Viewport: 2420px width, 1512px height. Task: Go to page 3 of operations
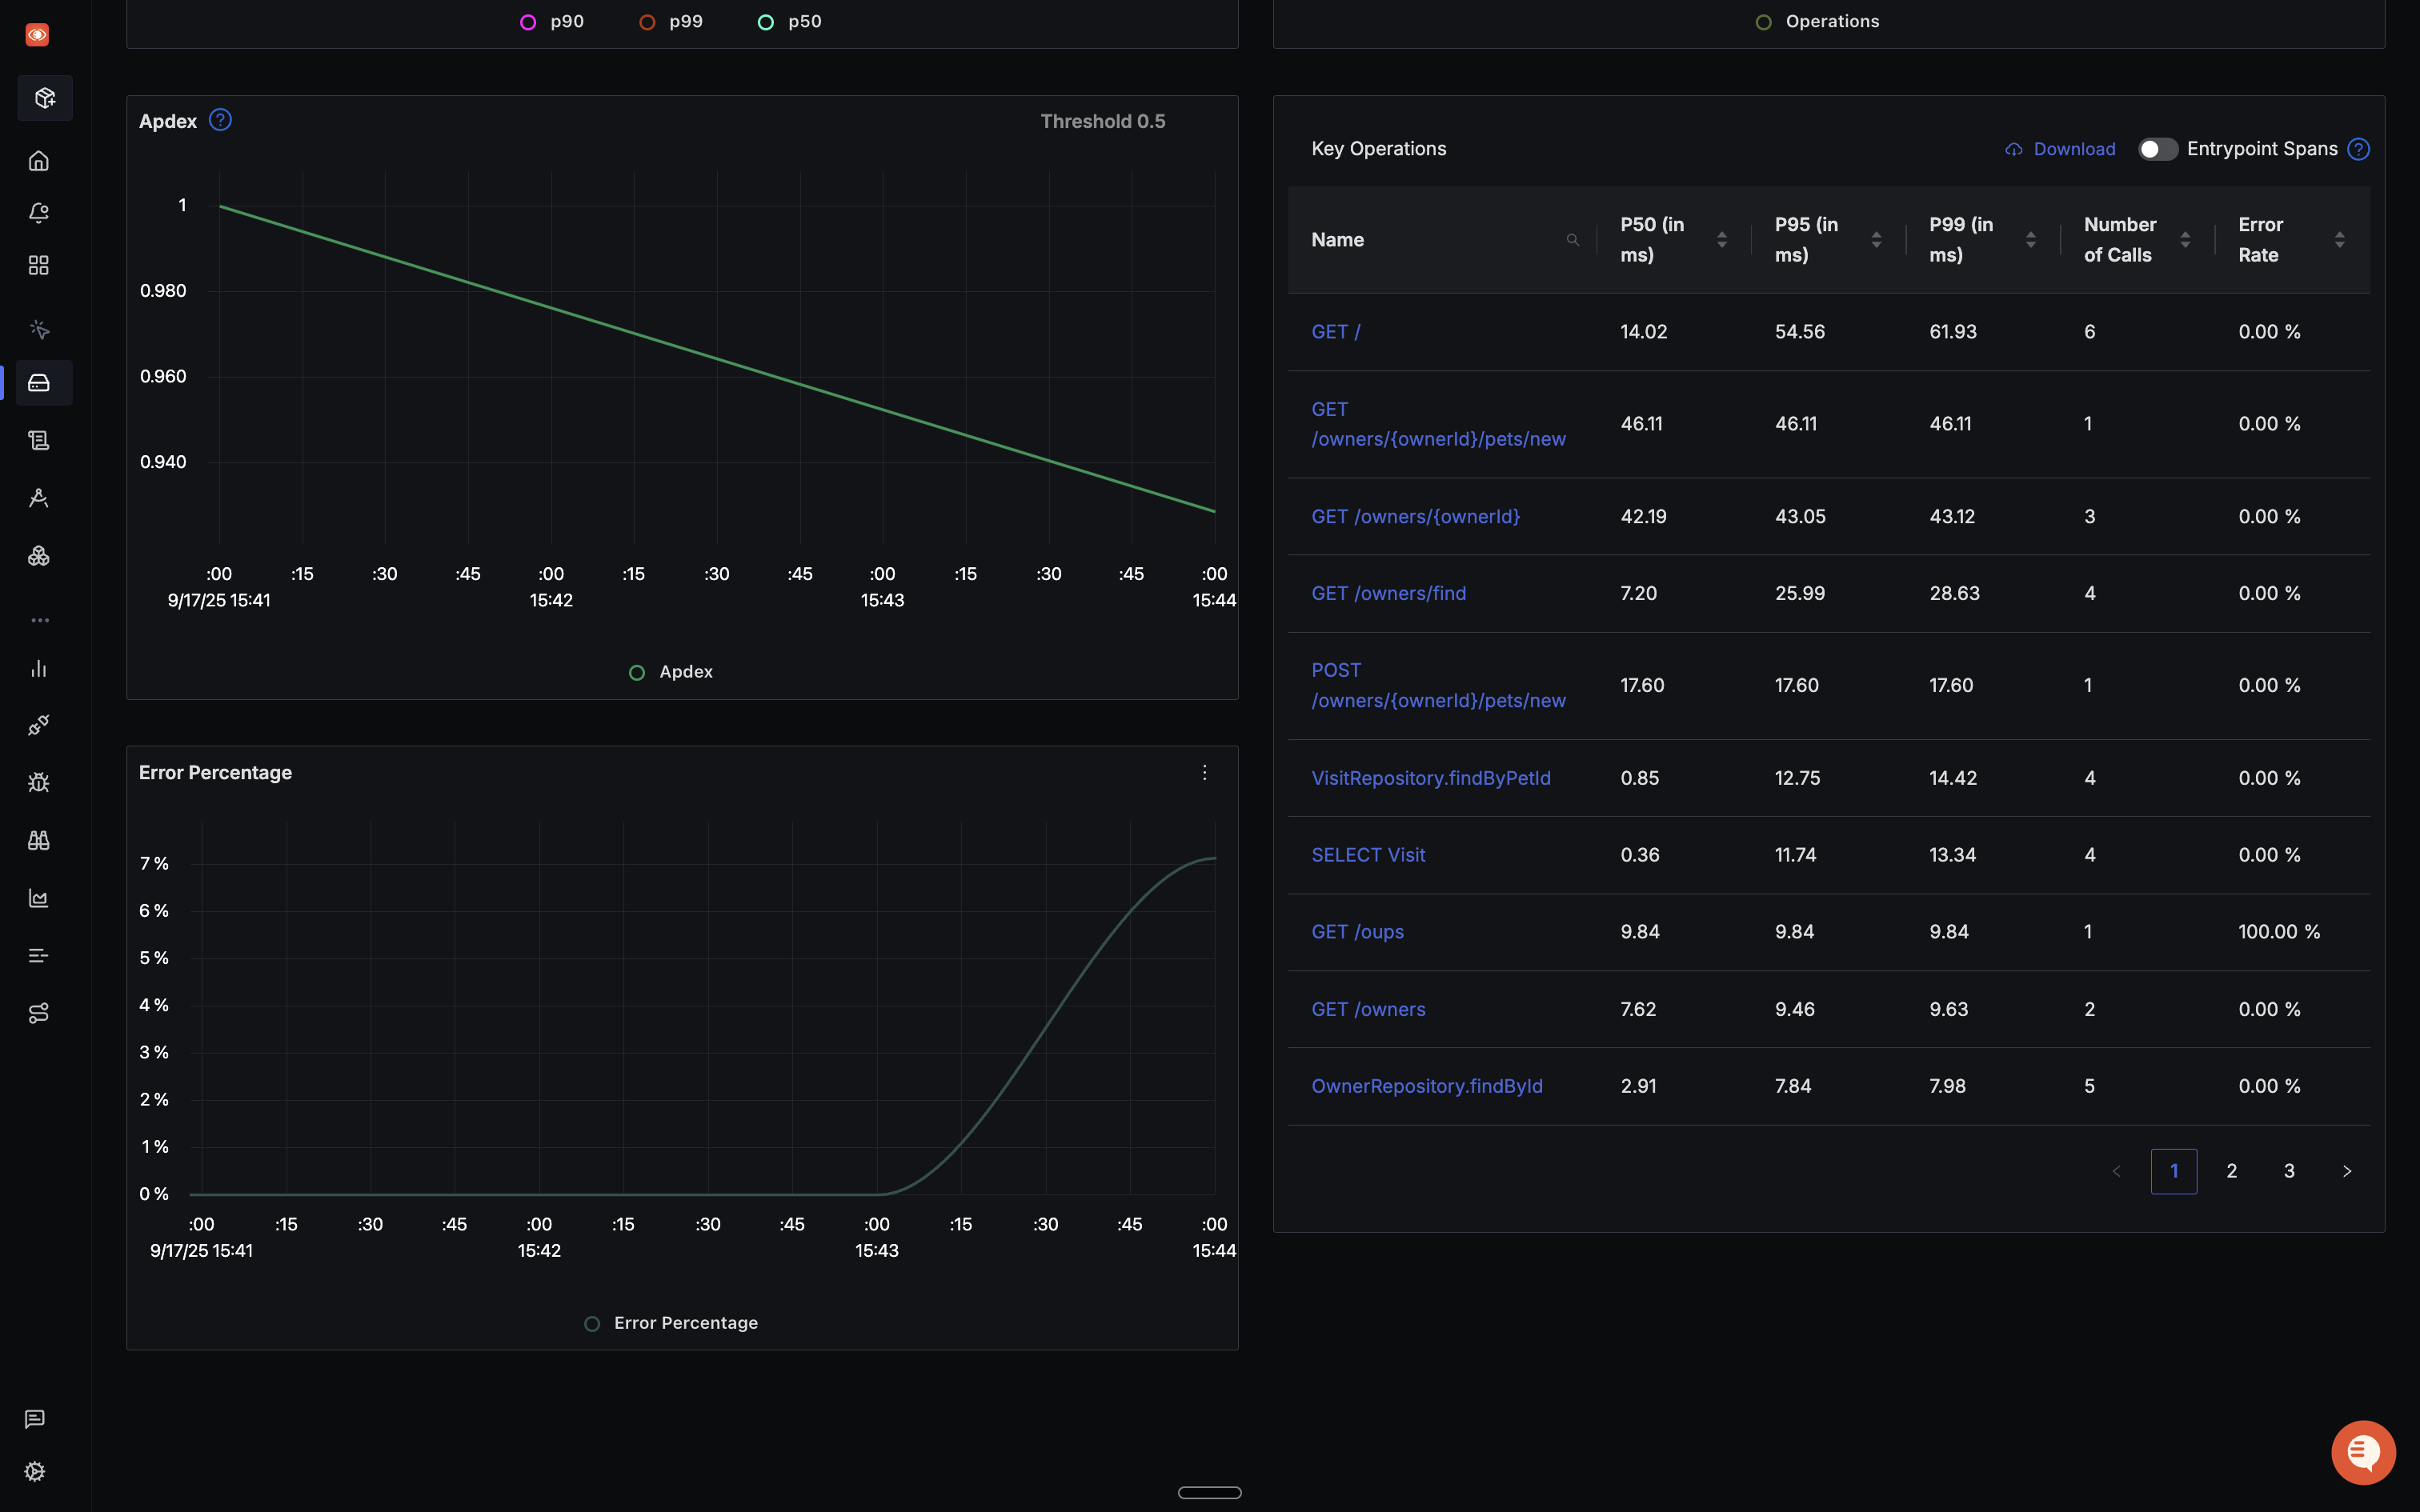click(2289, 1171)
